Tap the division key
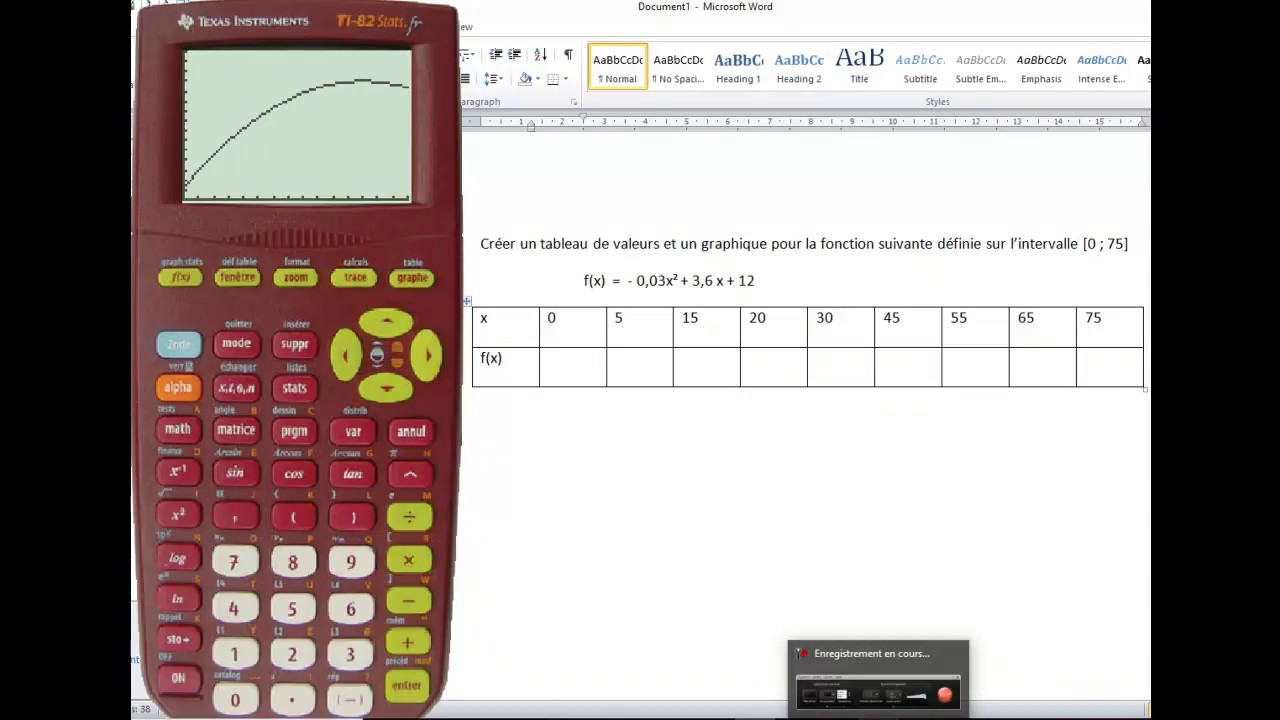 coord(409,517)
